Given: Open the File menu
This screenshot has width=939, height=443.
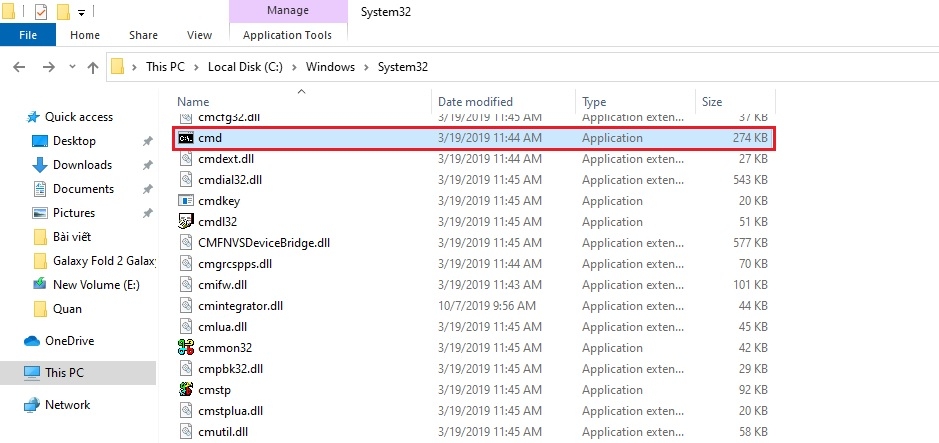Looking at the screenshot, I should (x=28, y=35).
